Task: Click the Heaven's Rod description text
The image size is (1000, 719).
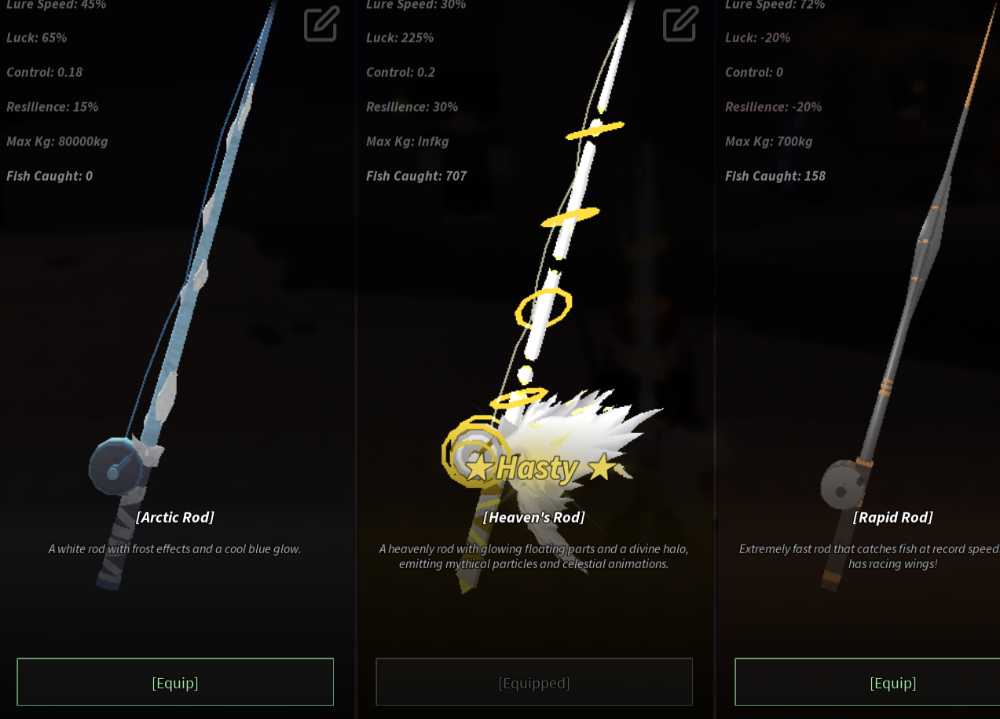Action: tap(534, 556)
